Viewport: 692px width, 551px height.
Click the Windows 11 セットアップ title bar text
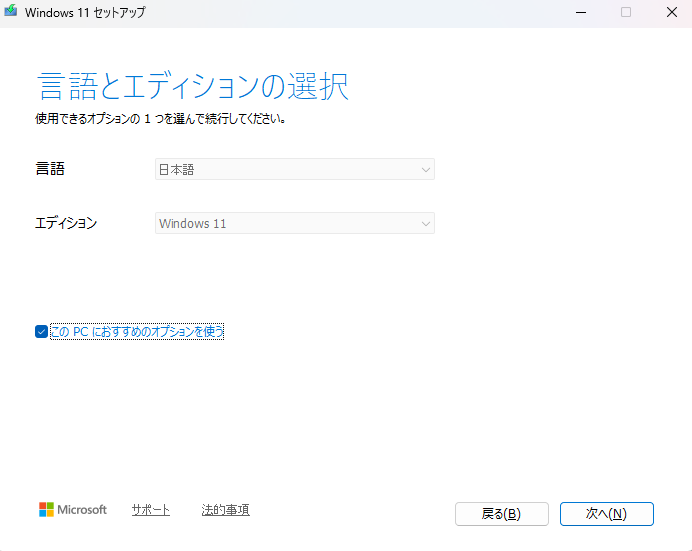(85, 12)
